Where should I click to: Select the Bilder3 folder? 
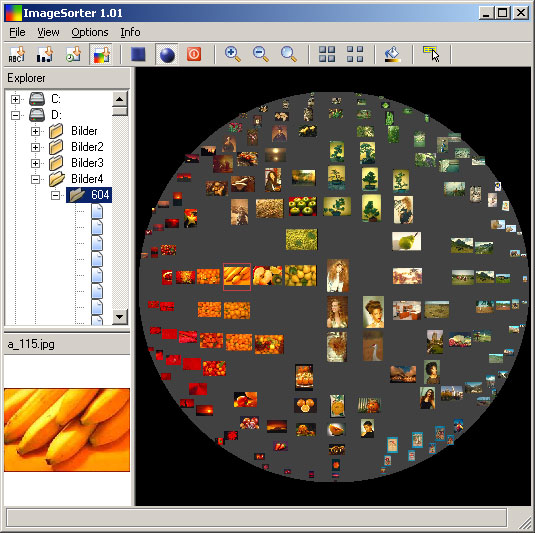87,163
